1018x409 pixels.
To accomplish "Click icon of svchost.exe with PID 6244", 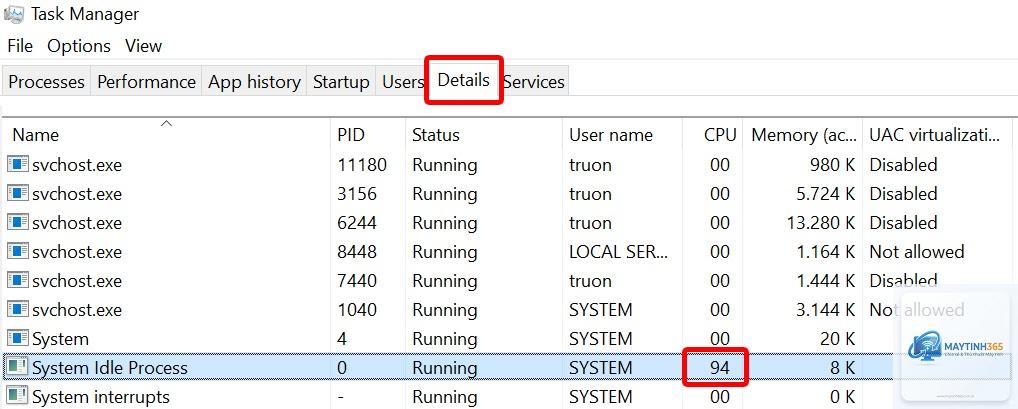I will tap(18, 222).
